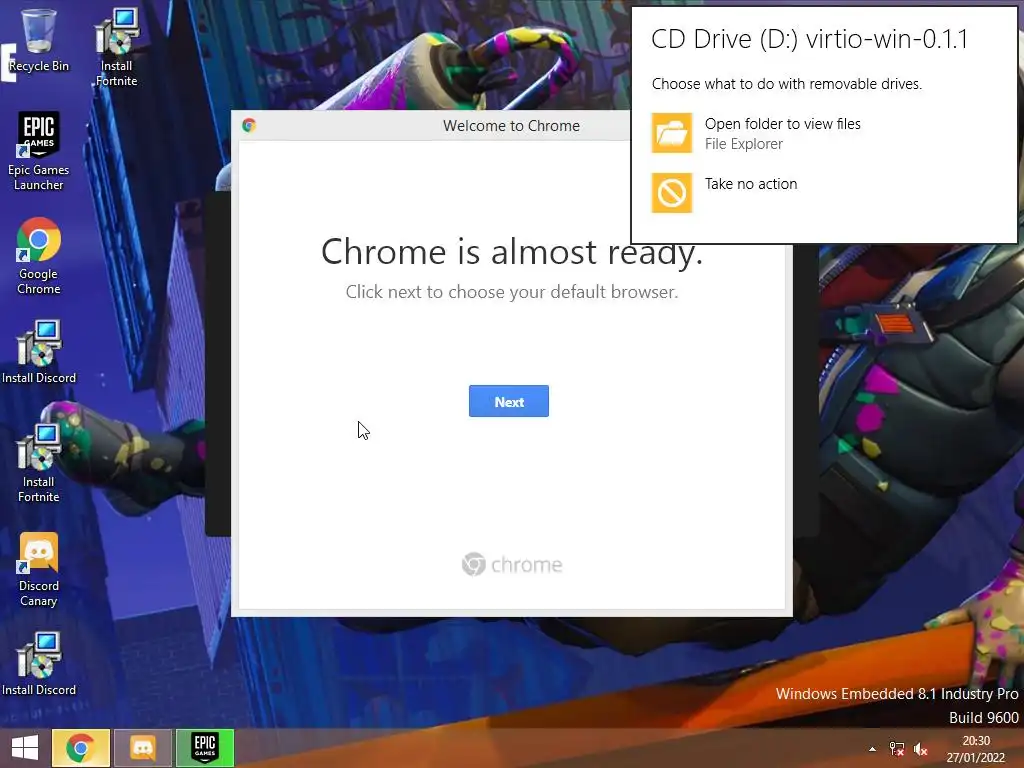Click the Epic Games taskbar button
The image size is (1024, 768).
(205, 748)
